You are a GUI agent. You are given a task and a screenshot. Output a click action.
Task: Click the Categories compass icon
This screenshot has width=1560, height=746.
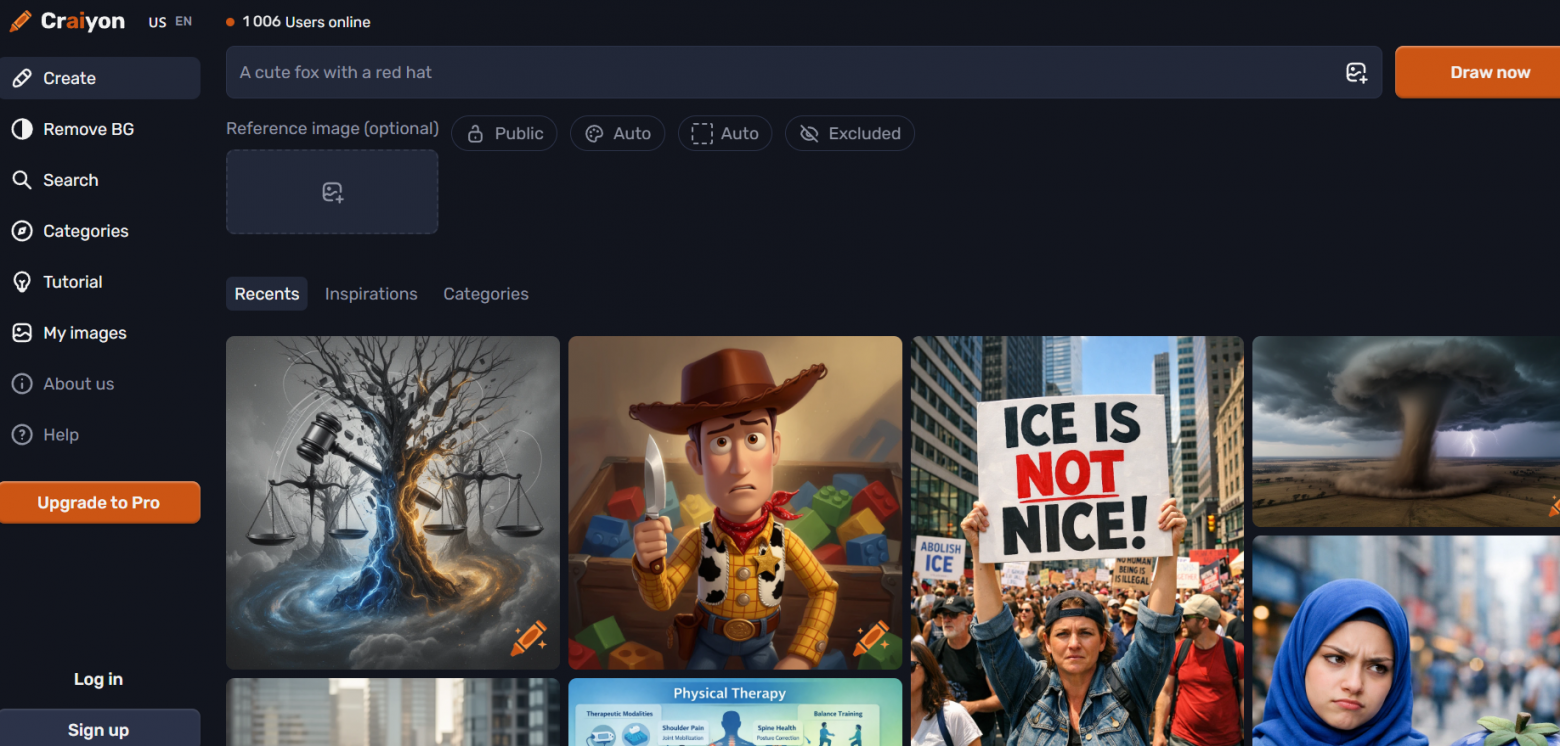pos(22,231)
